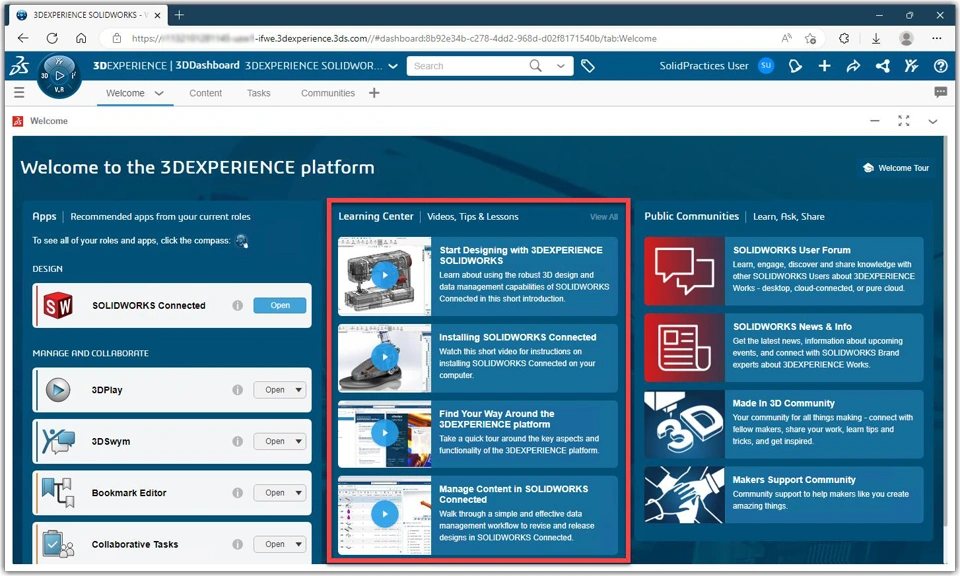Screen dimensions: 960x576
Task: Click the SU user avatar
Action: pos(766,65)
